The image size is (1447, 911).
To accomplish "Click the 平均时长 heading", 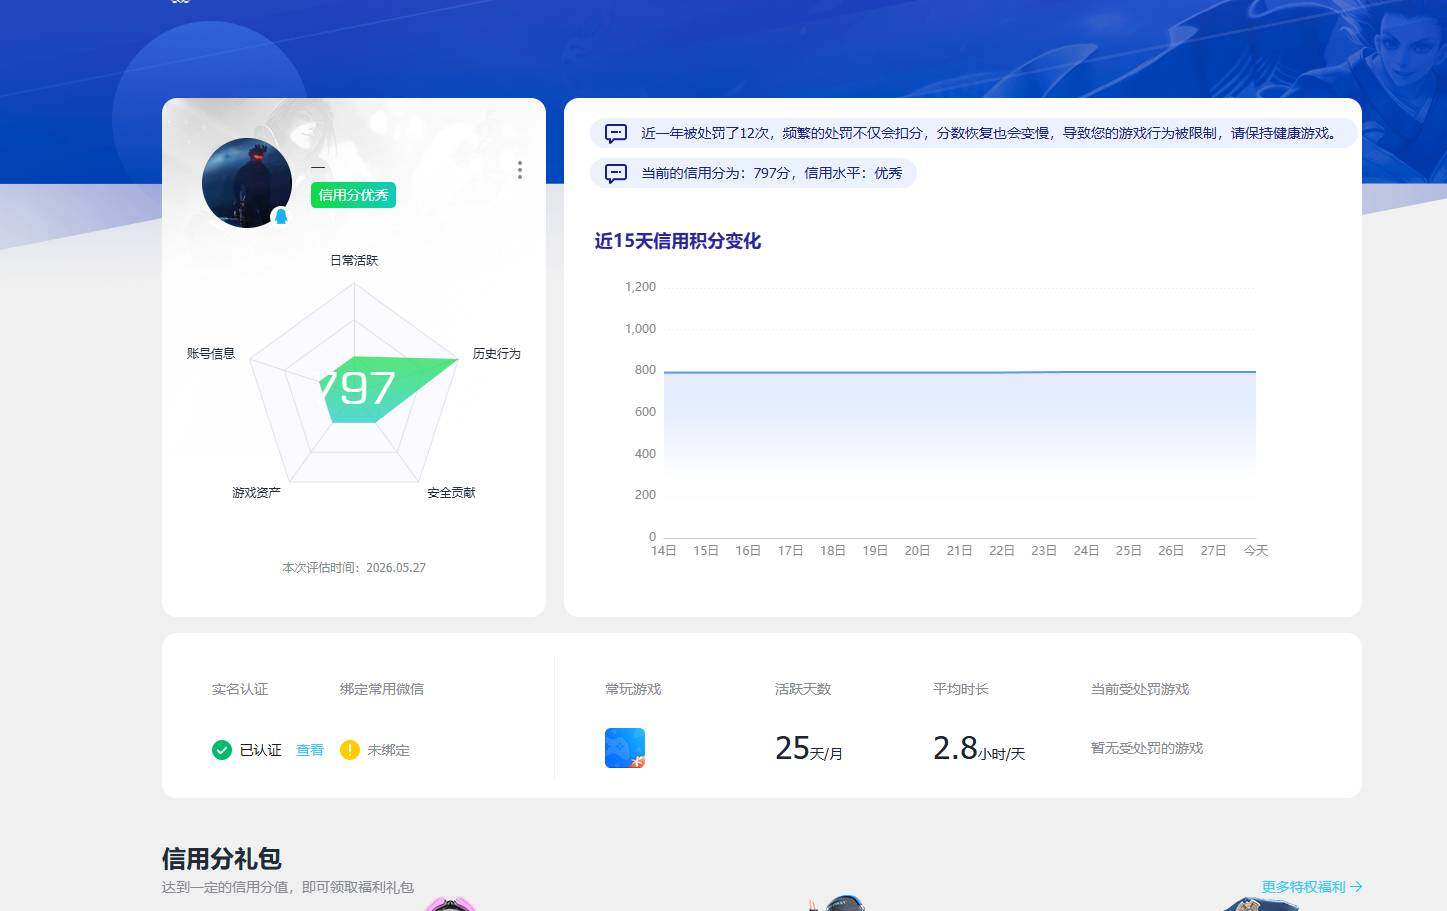I will tap(961, 689).
